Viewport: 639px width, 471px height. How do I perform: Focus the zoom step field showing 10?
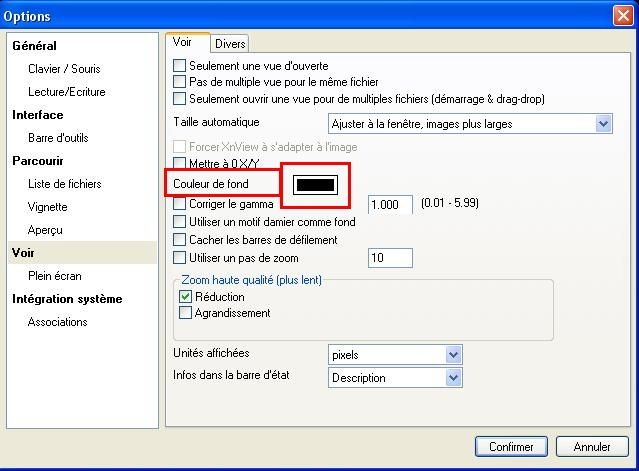click(x=390, y=259)
